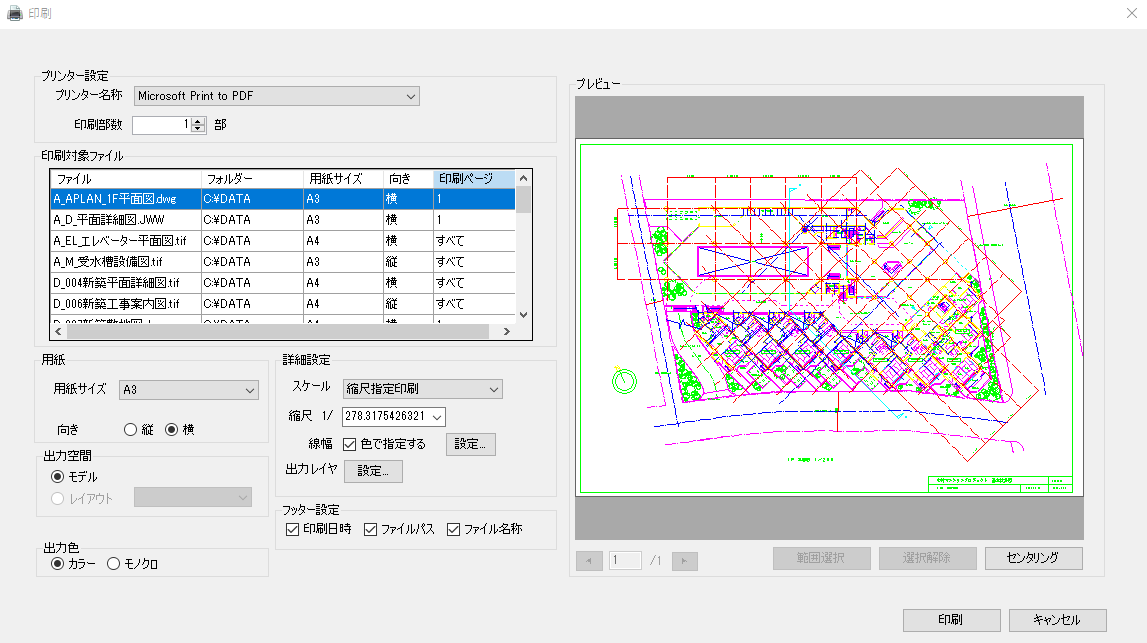Viewport: 1147px width, 643px height.
Task: Click the 用紙サイズ column header
Action: 343,178
